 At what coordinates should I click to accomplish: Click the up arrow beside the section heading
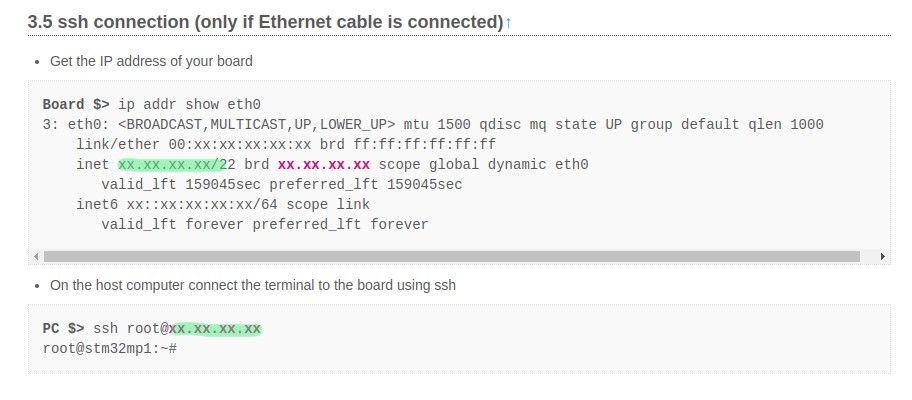[x=508, y=22]
